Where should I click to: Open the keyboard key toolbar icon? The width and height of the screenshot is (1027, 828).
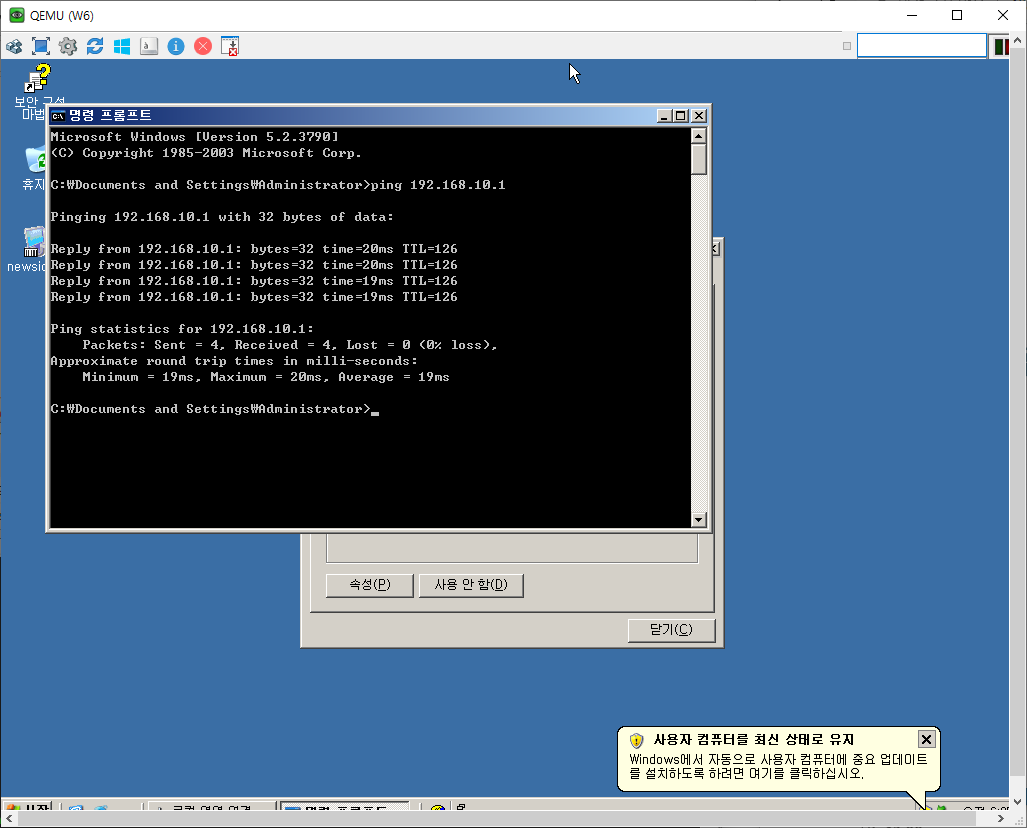tap(149, 47)
